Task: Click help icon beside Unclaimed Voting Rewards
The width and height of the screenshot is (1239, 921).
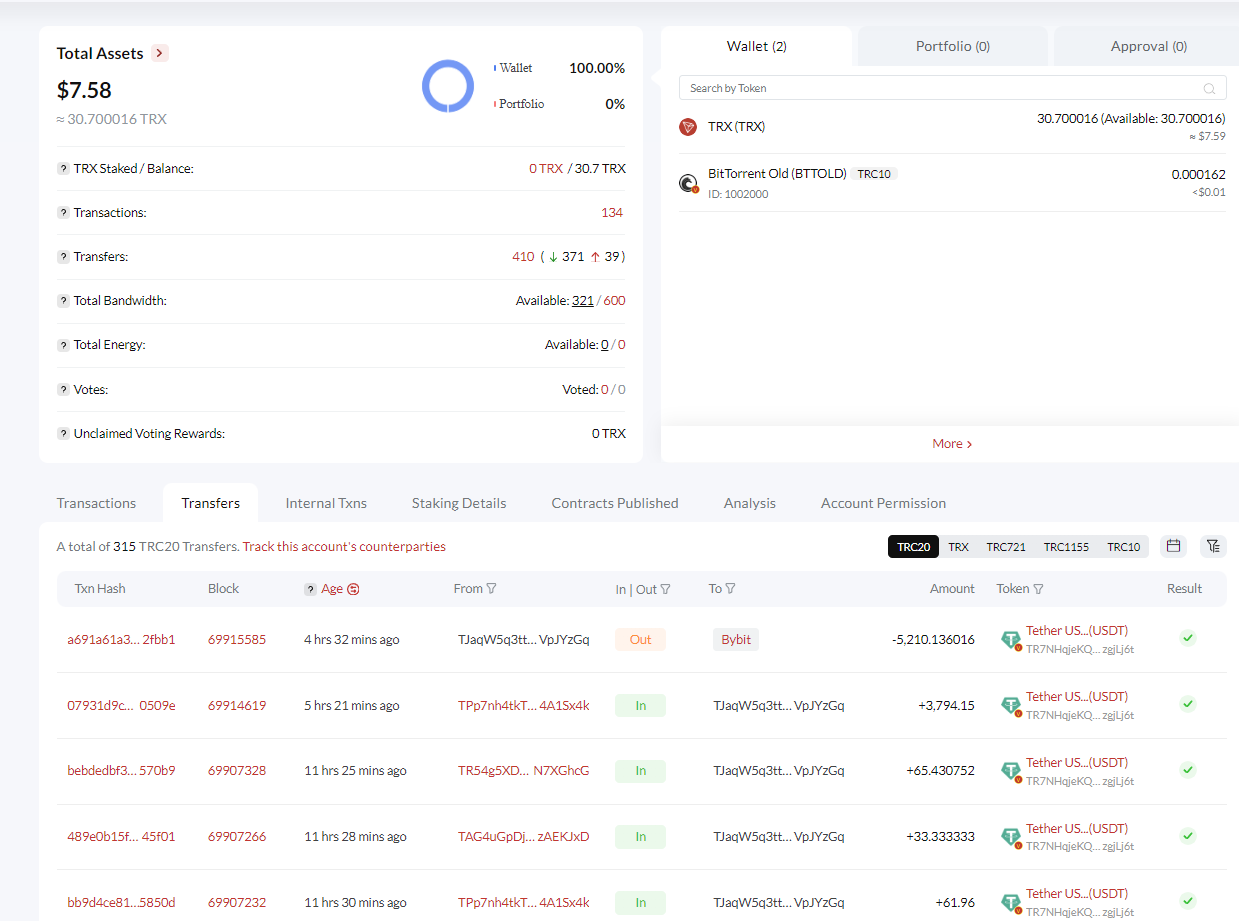Action: click(x=63, y=434)
